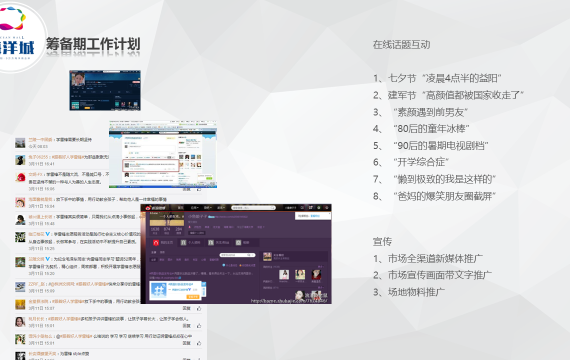The image size is (570, 360).
Task: Open the dark blue profile screenshot thumbnail
Action: click(105, 90)
